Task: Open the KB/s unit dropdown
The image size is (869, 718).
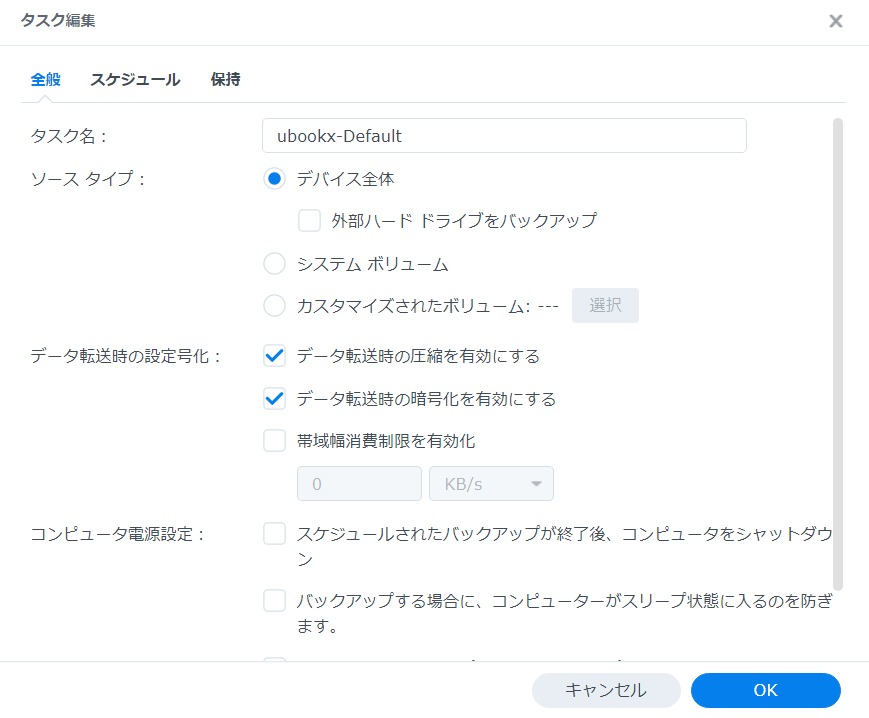Action: pos(491,483)
